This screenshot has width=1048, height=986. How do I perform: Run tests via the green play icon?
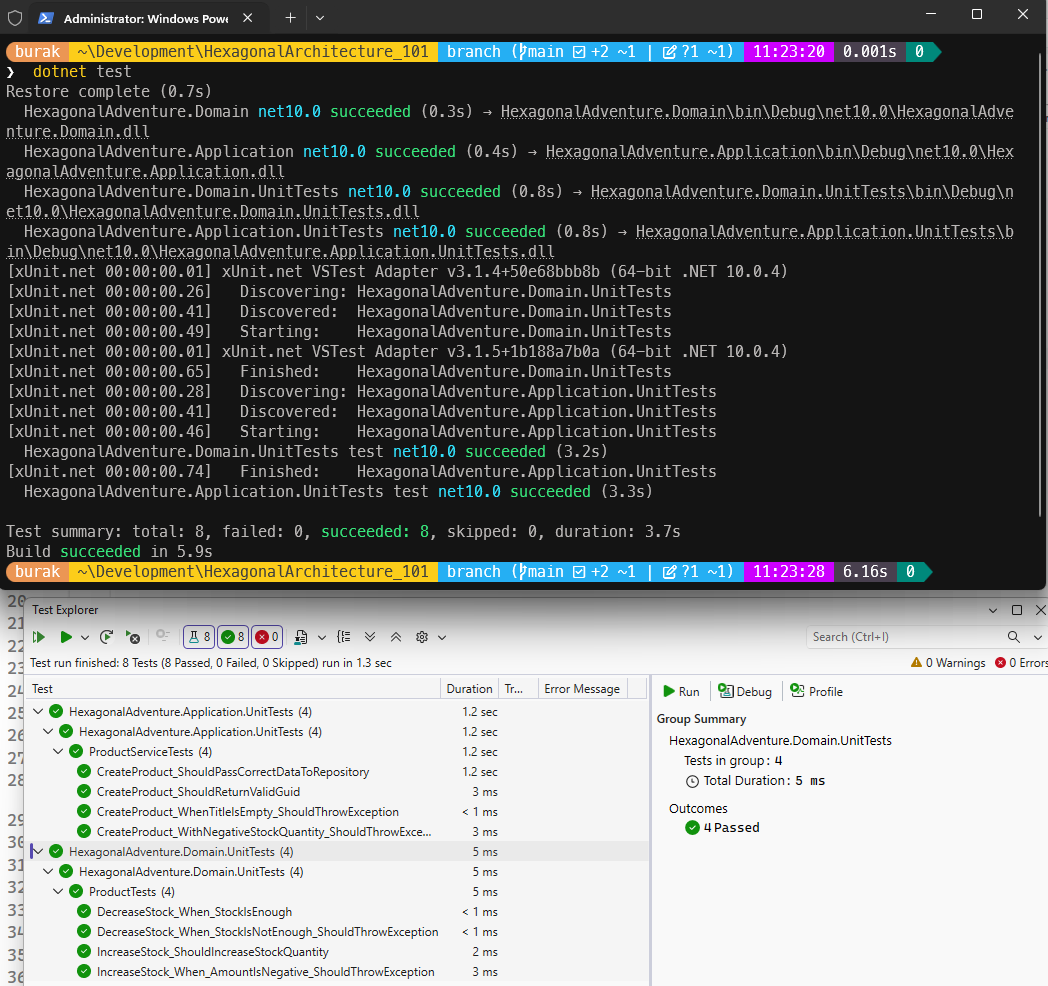tap(65, 637)
